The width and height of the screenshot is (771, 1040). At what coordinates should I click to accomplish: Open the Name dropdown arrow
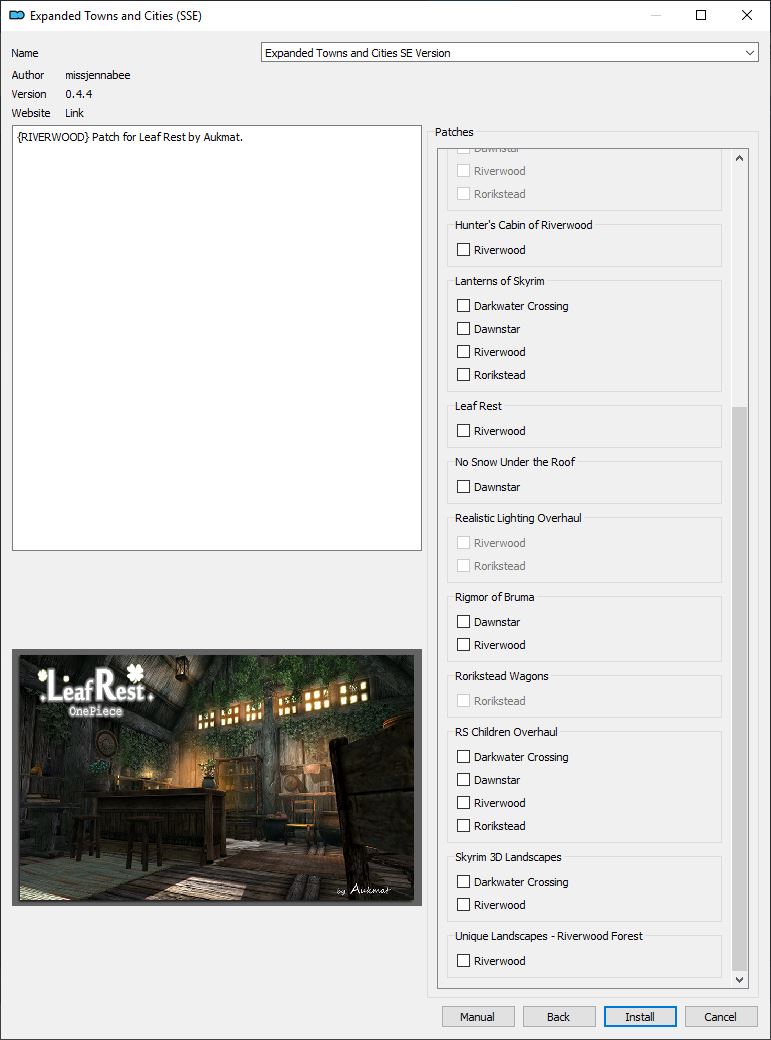pyautogui.click(x=750, y=53)
